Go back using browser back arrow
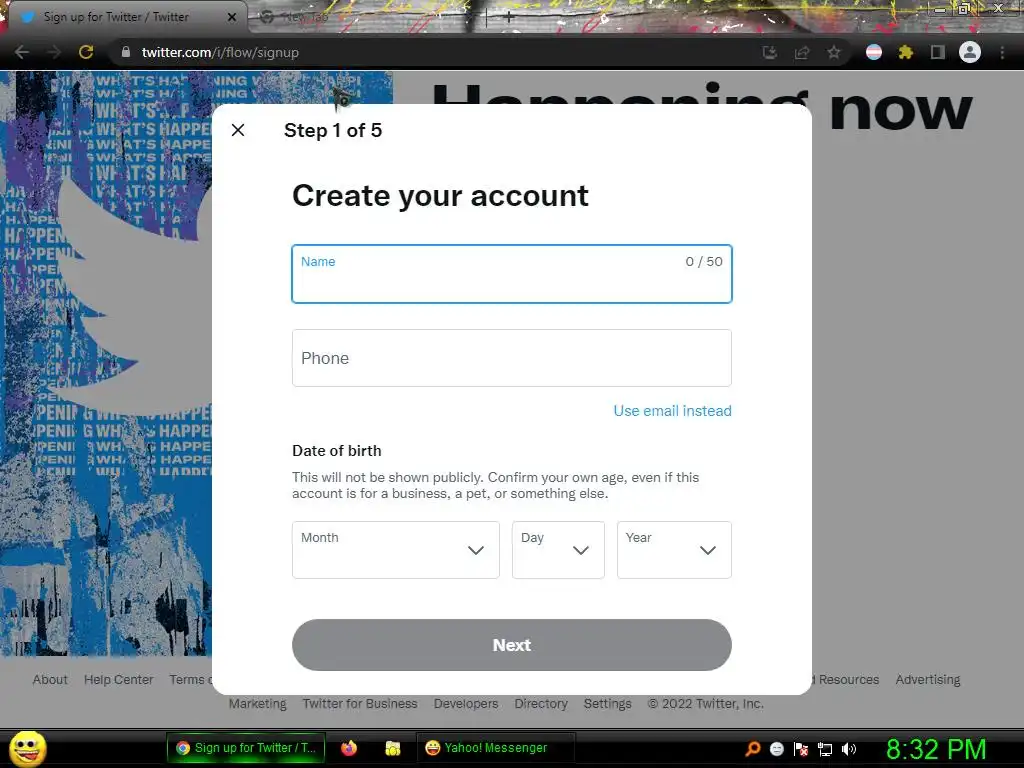 [22, 52]
